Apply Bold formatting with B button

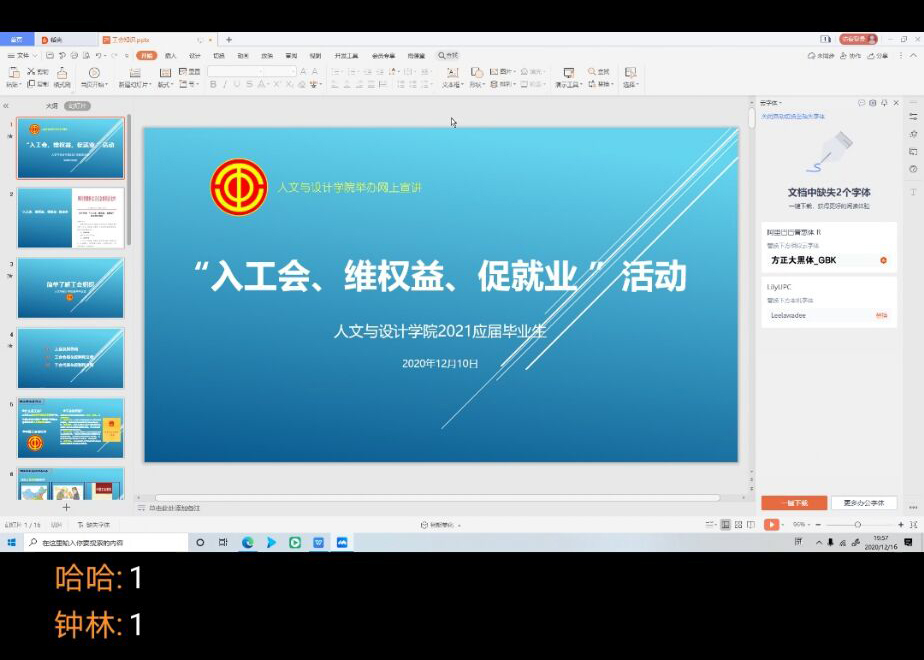(x=213, y=85)
